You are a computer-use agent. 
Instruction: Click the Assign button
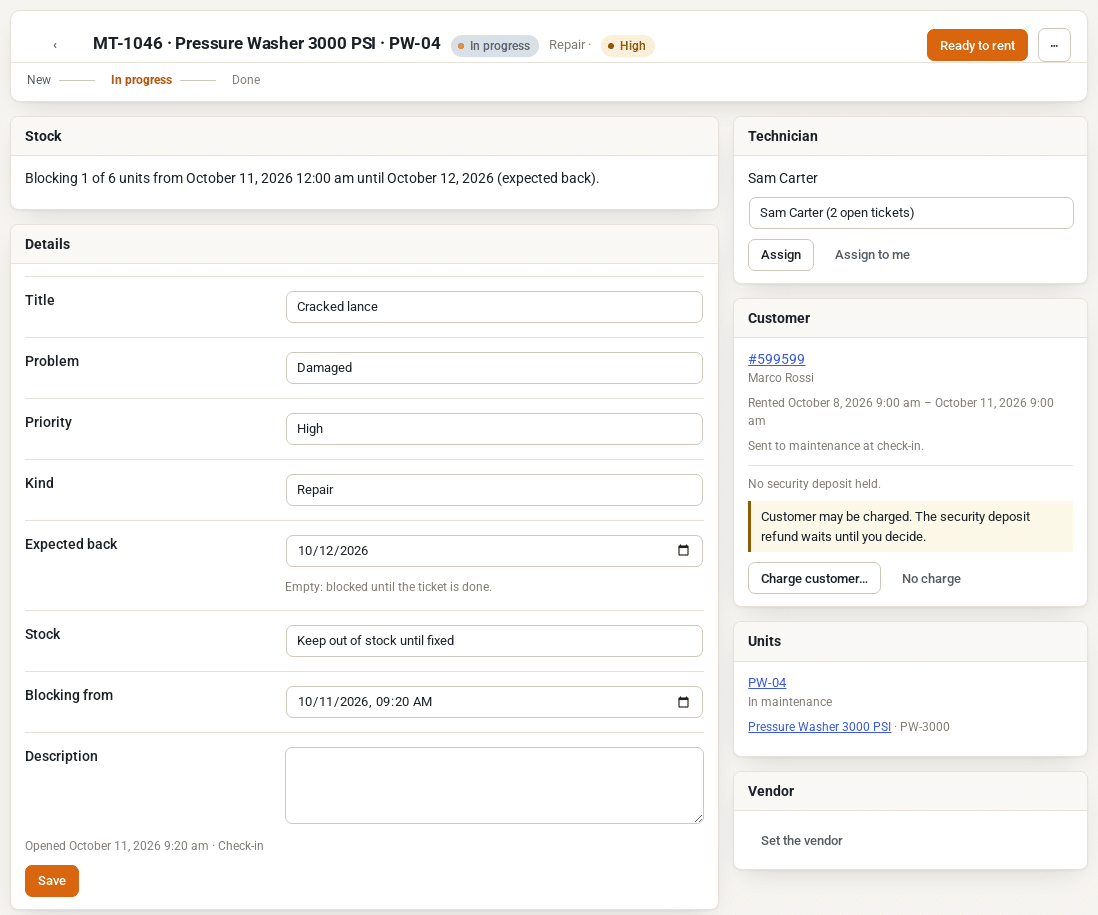coord(781,255)
